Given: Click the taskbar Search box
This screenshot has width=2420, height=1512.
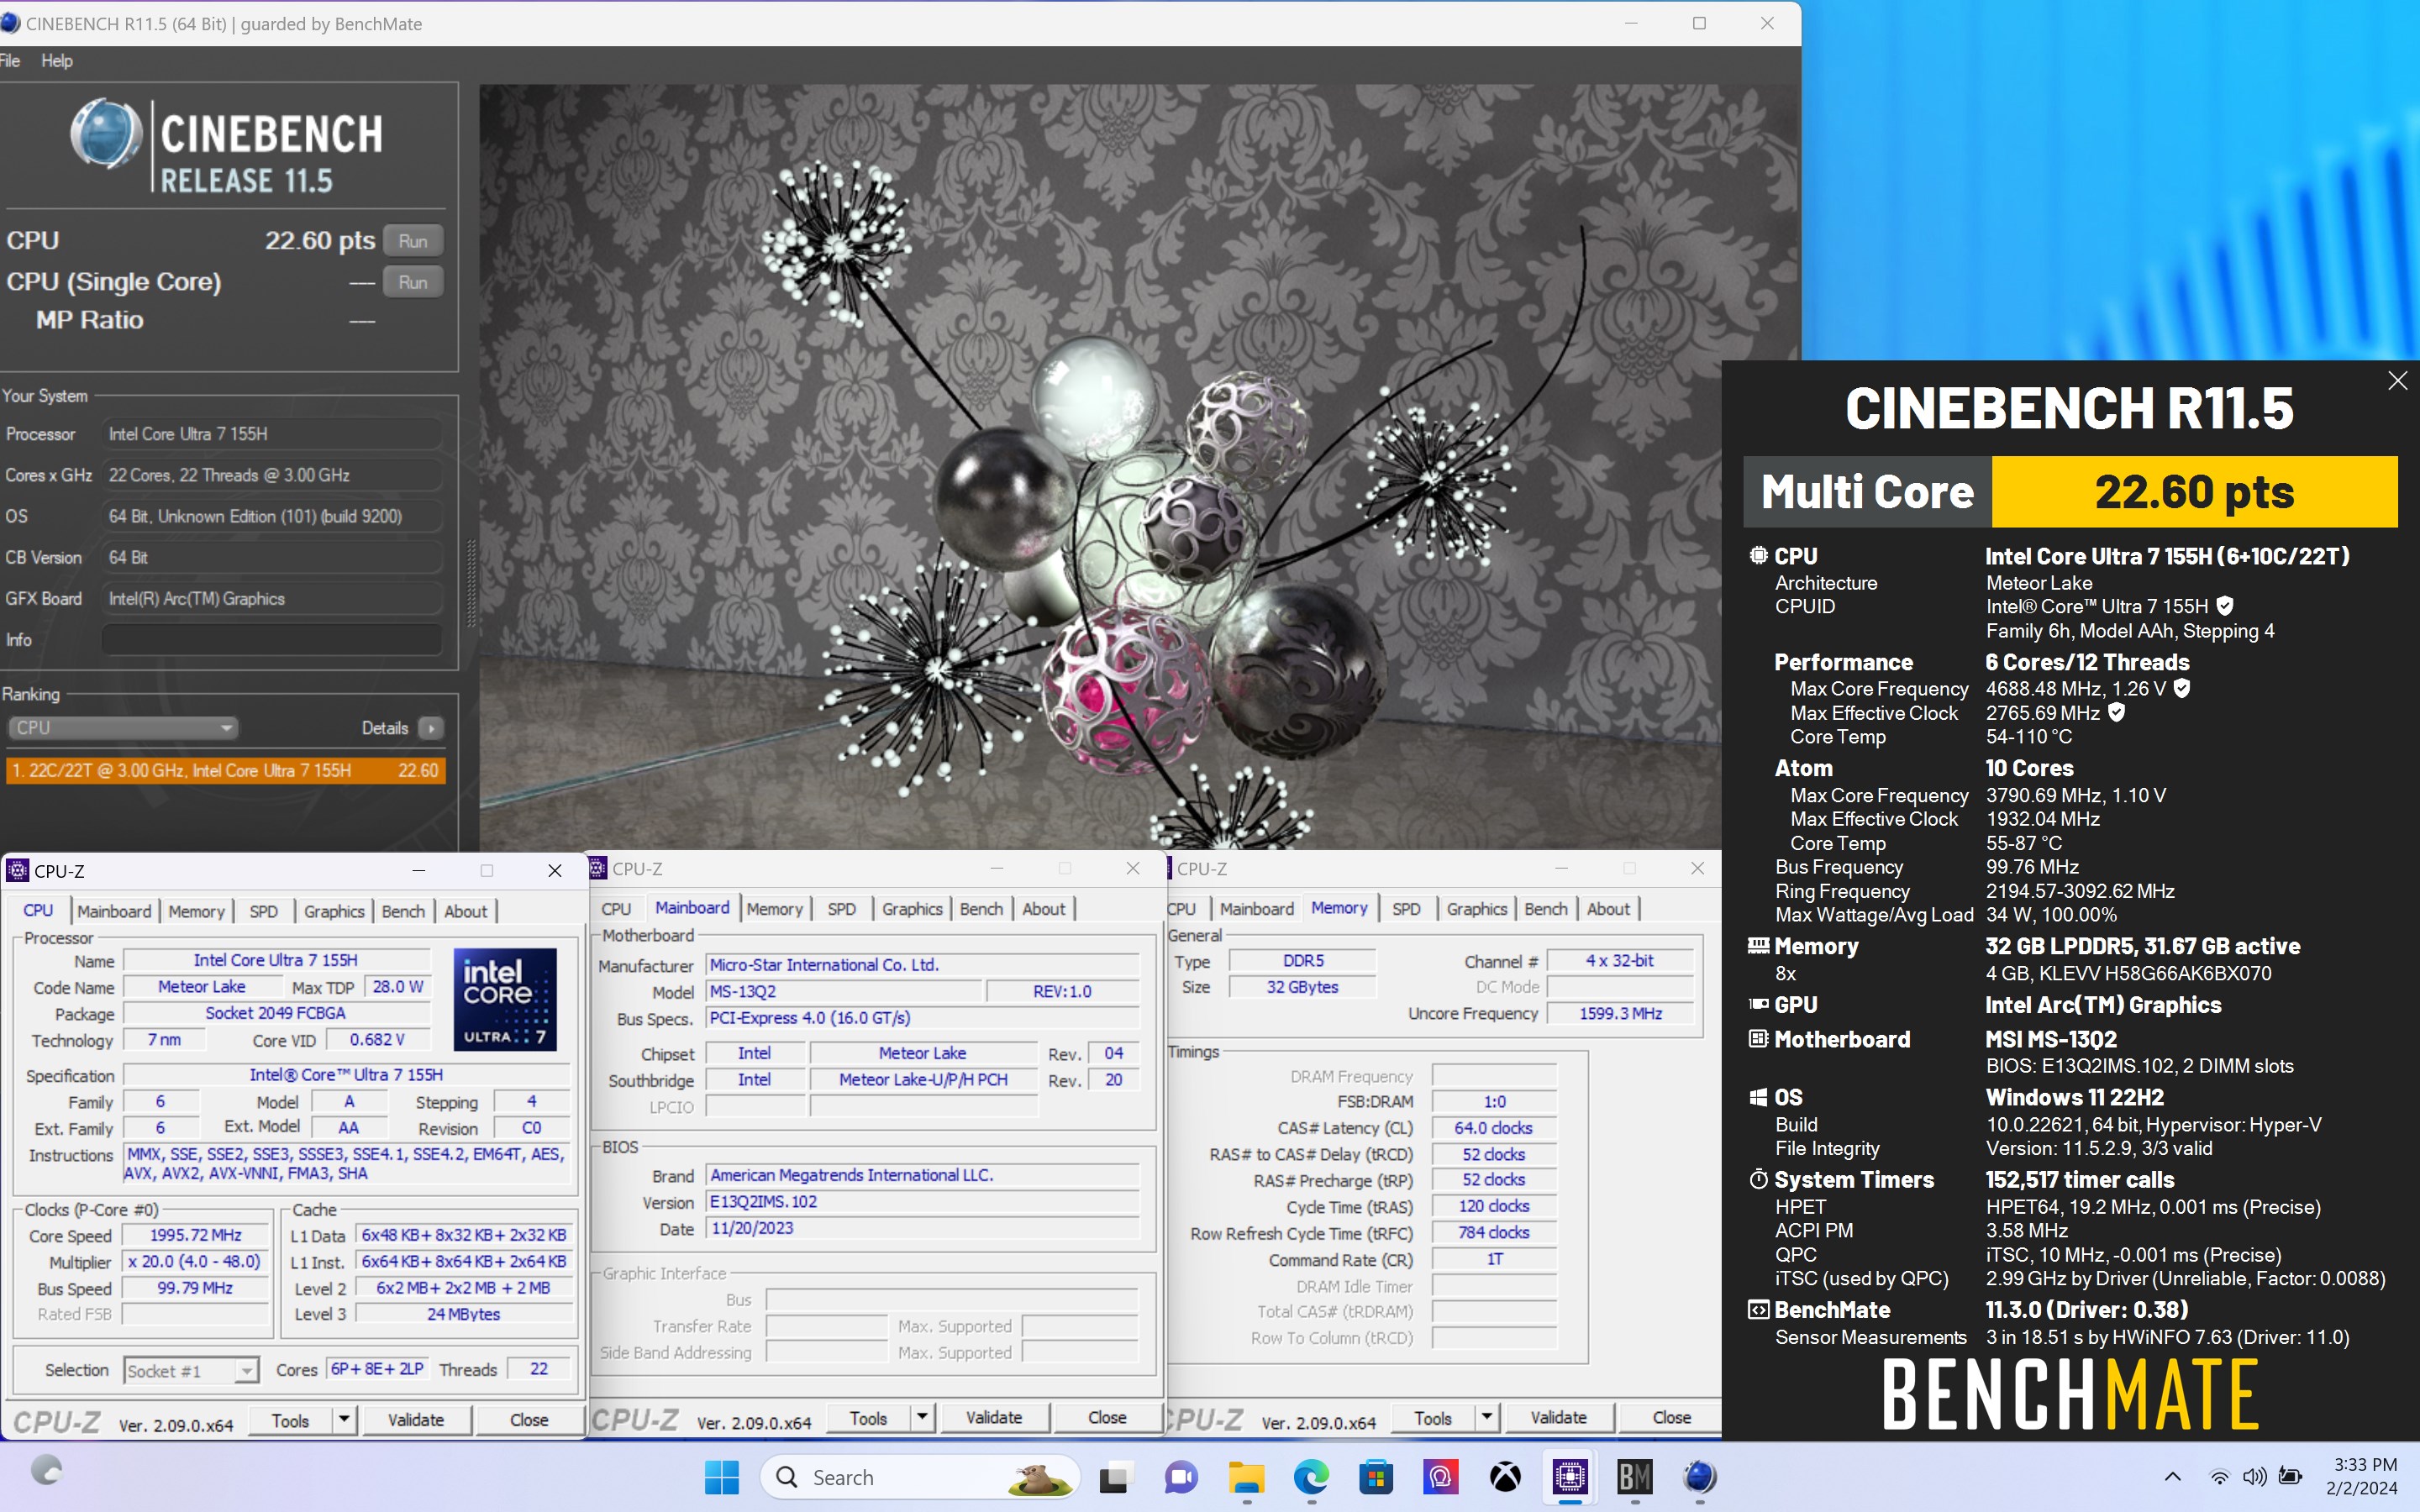Looking at the screenshot, I should (920, 1477).
